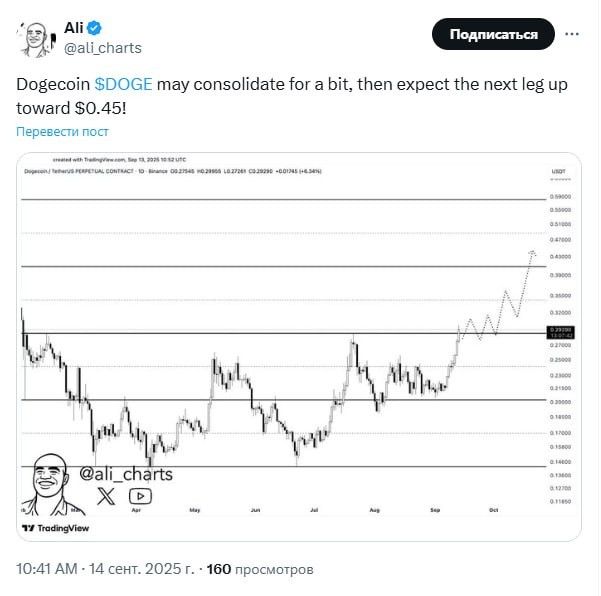Open the @ali_charts handle under the name
Image resolution: width=601 pixels, height=596 pixels.
coord(103,47)
